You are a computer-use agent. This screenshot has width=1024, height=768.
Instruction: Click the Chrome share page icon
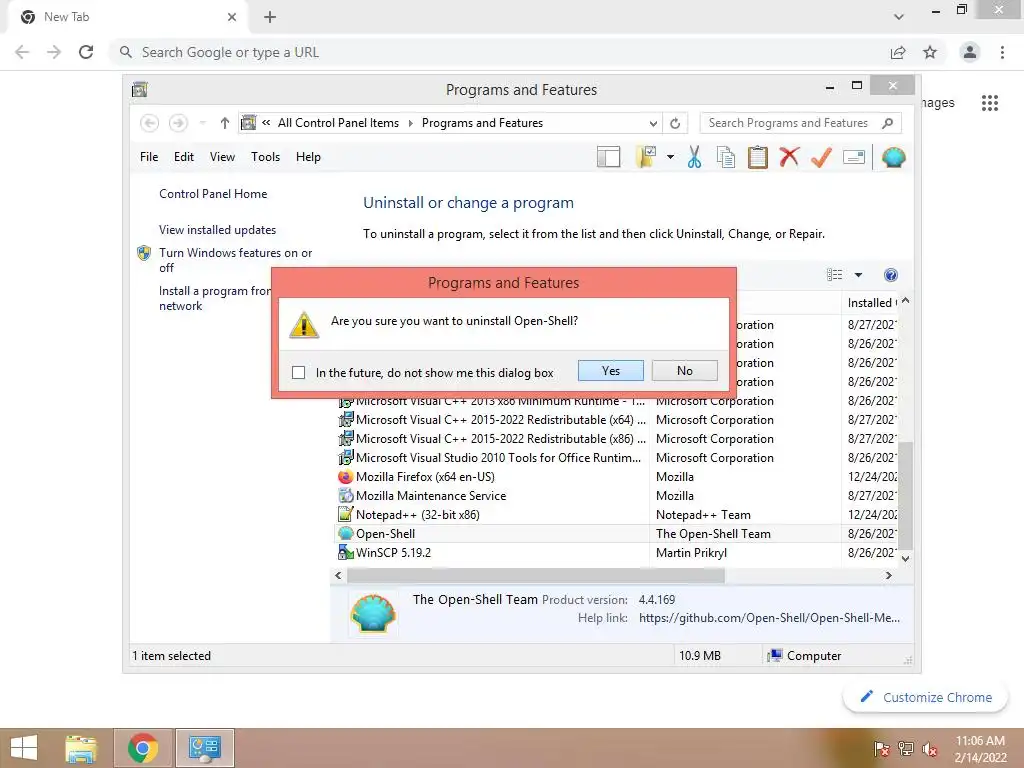pos(898,52)
